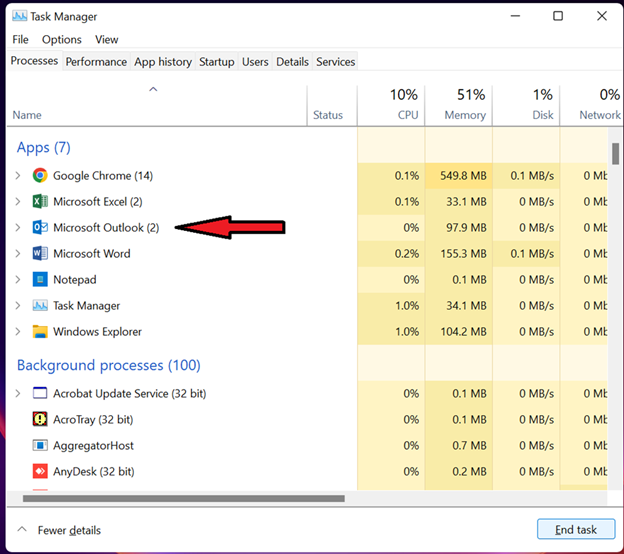The width and height of the screenshot is (624, 554).
Task: Click the AcroTray warning icon
Action: (40, 419)
